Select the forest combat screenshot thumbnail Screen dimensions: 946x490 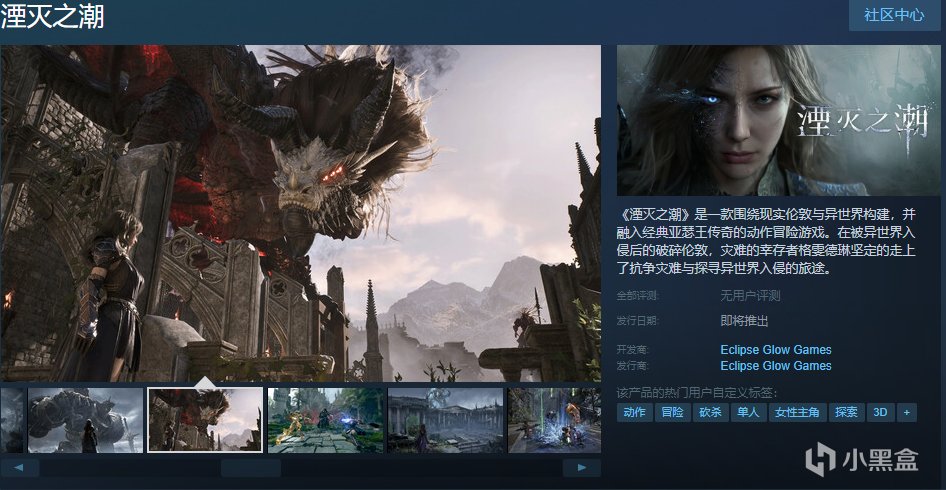pos(325,420)
